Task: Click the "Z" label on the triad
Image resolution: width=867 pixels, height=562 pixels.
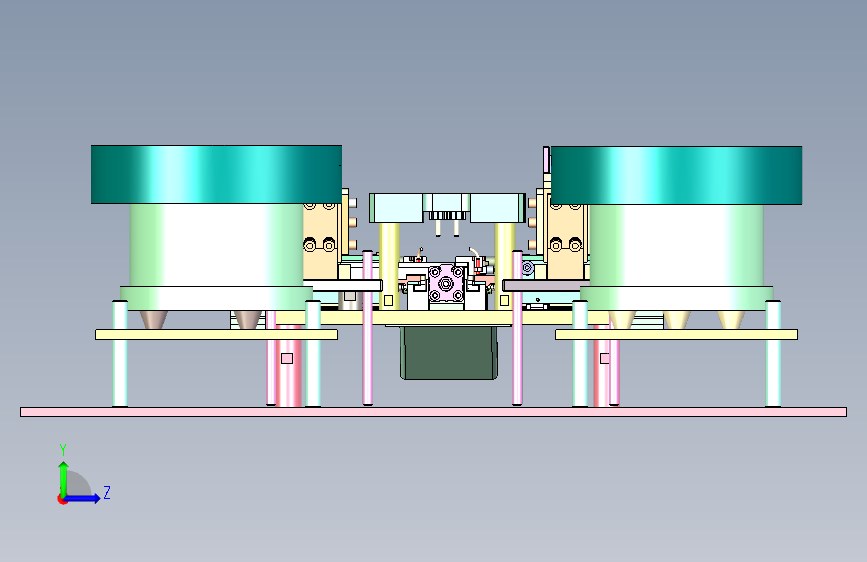Action: click(107, 492)
